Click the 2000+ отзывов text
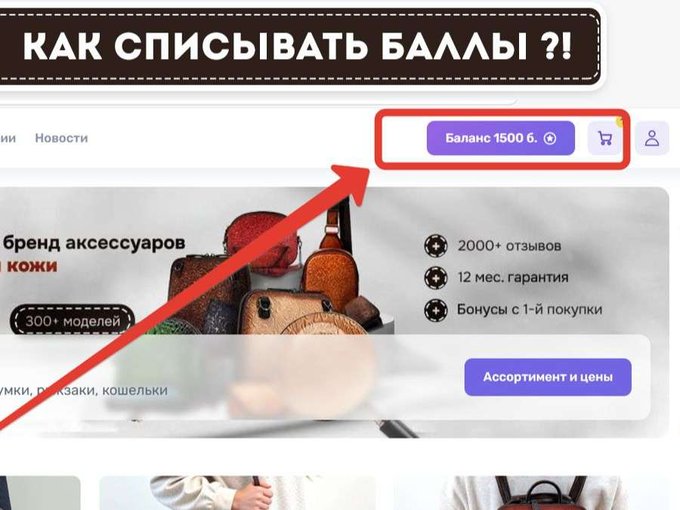The height and width of the screenshot is (510, 680). point(510,246)
